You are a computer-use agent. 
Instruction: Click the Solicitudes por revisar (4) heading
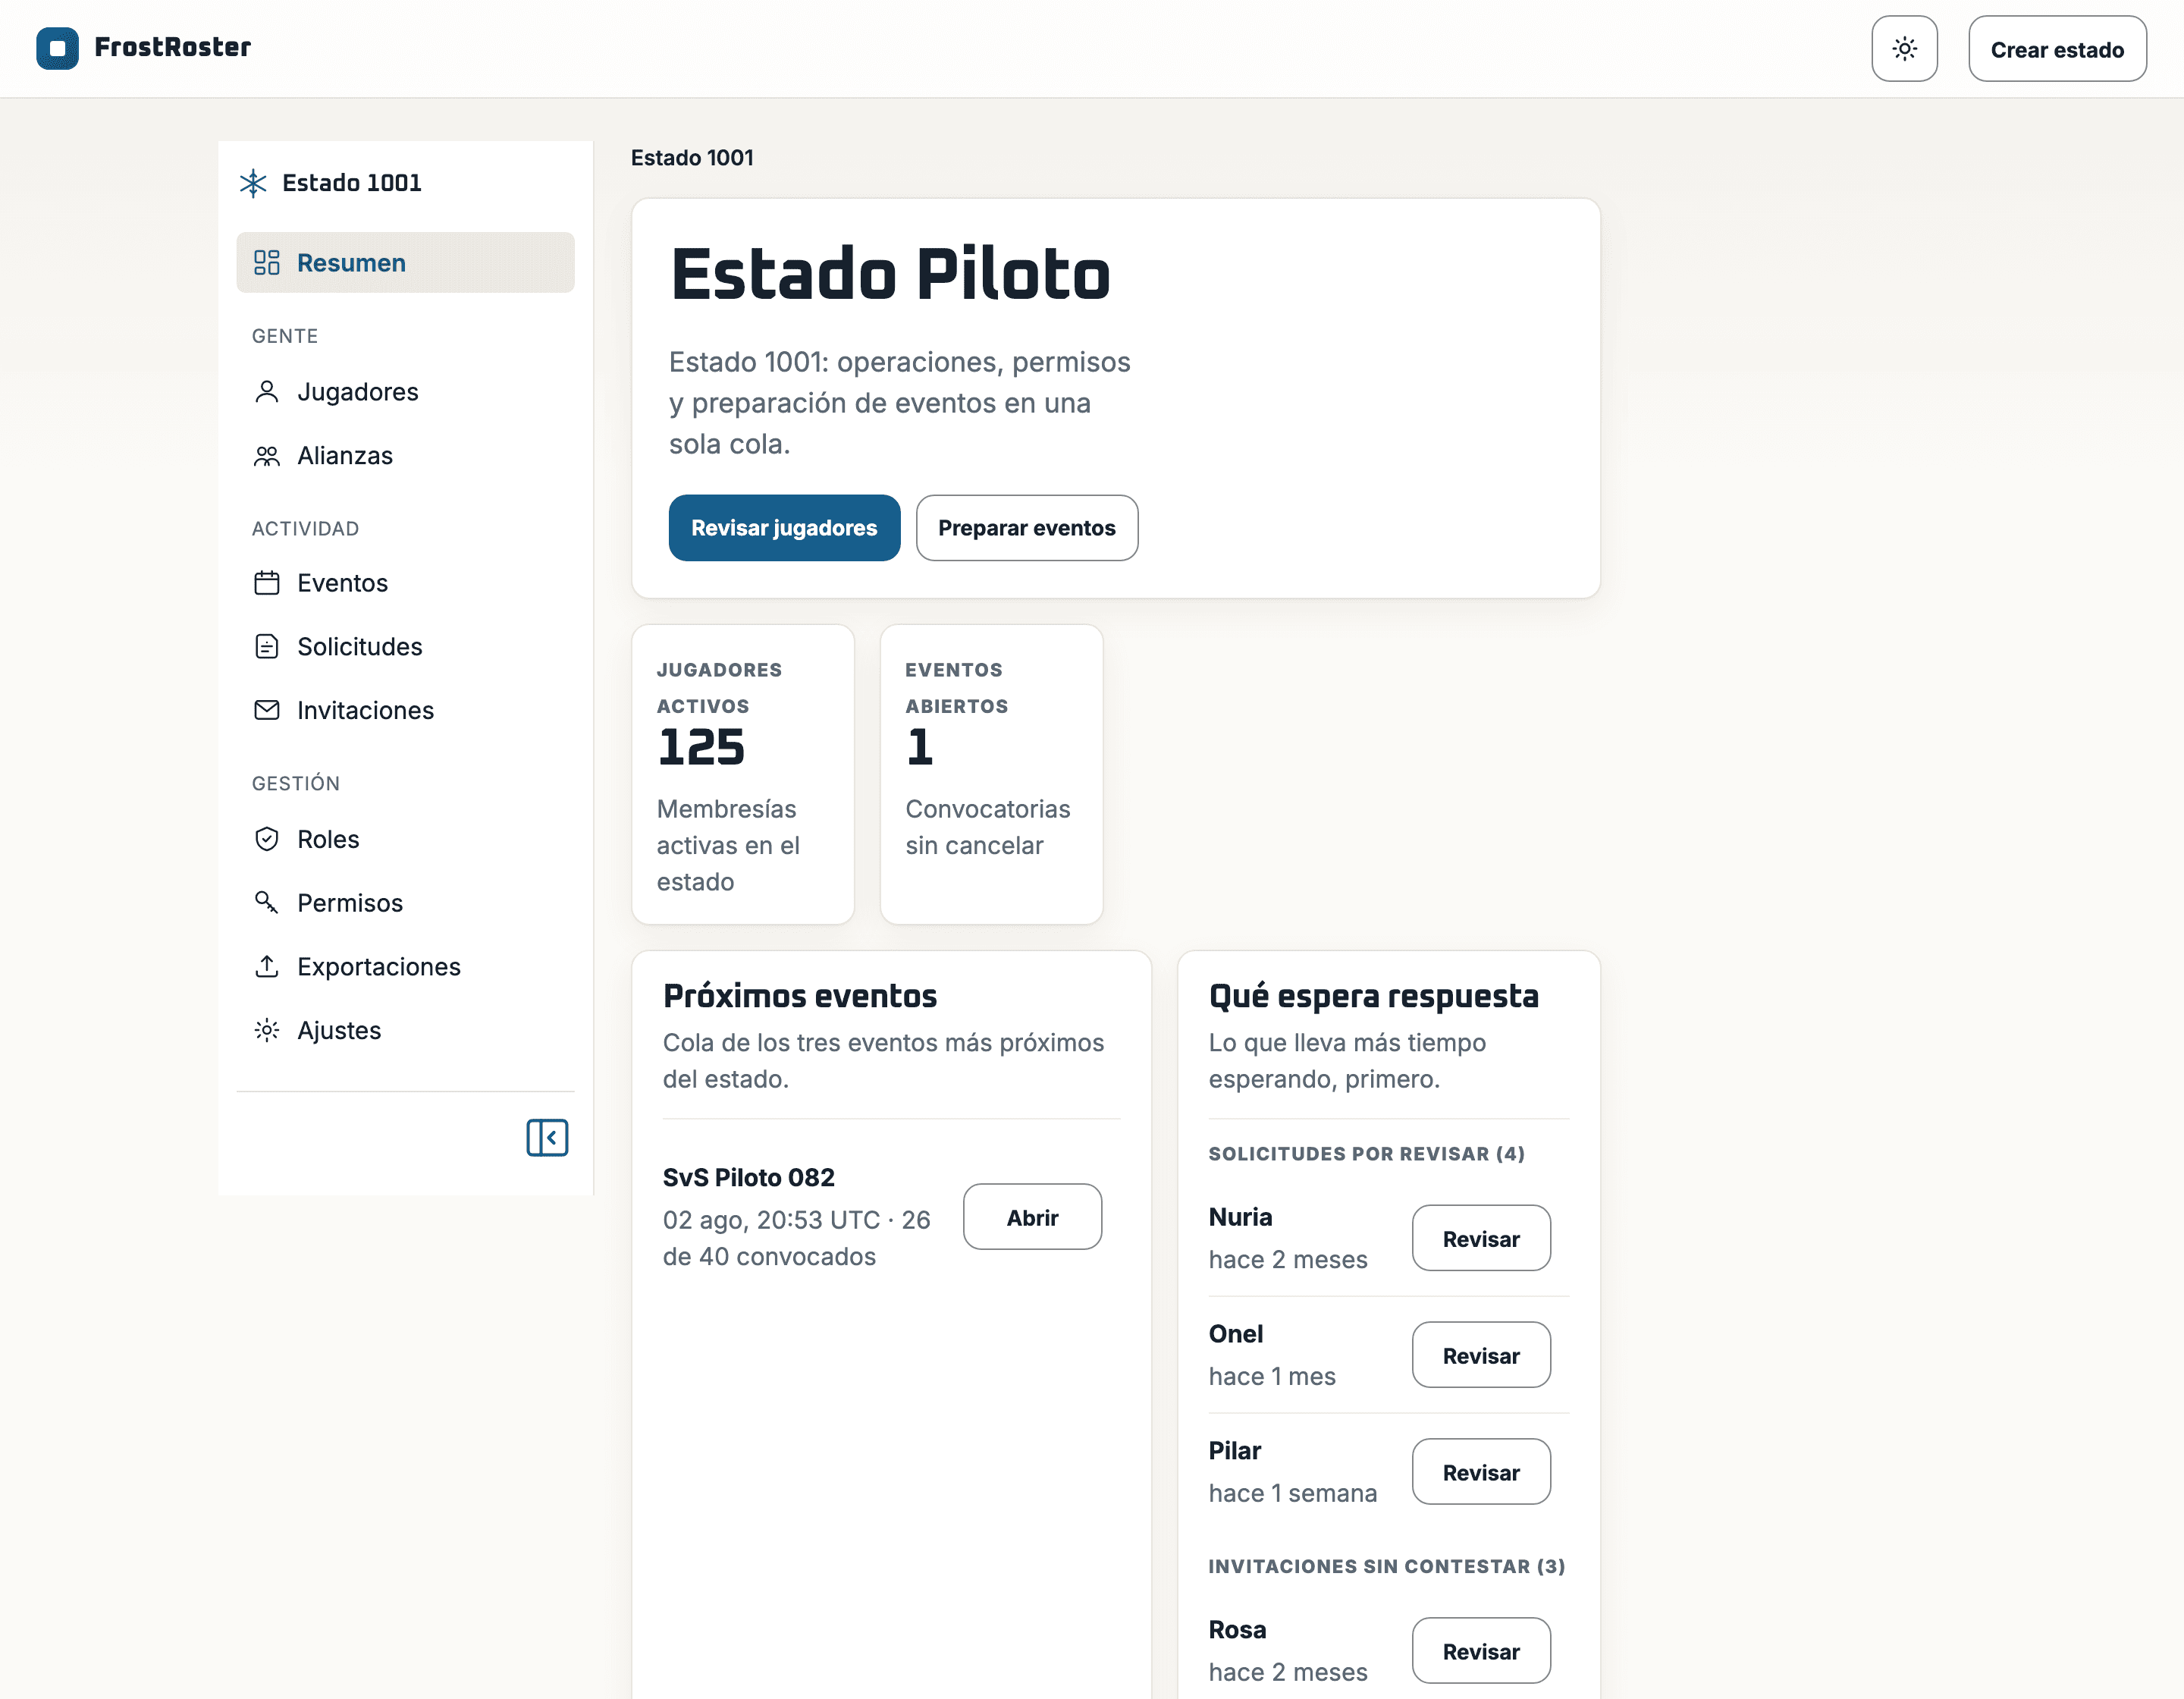1366,1154
